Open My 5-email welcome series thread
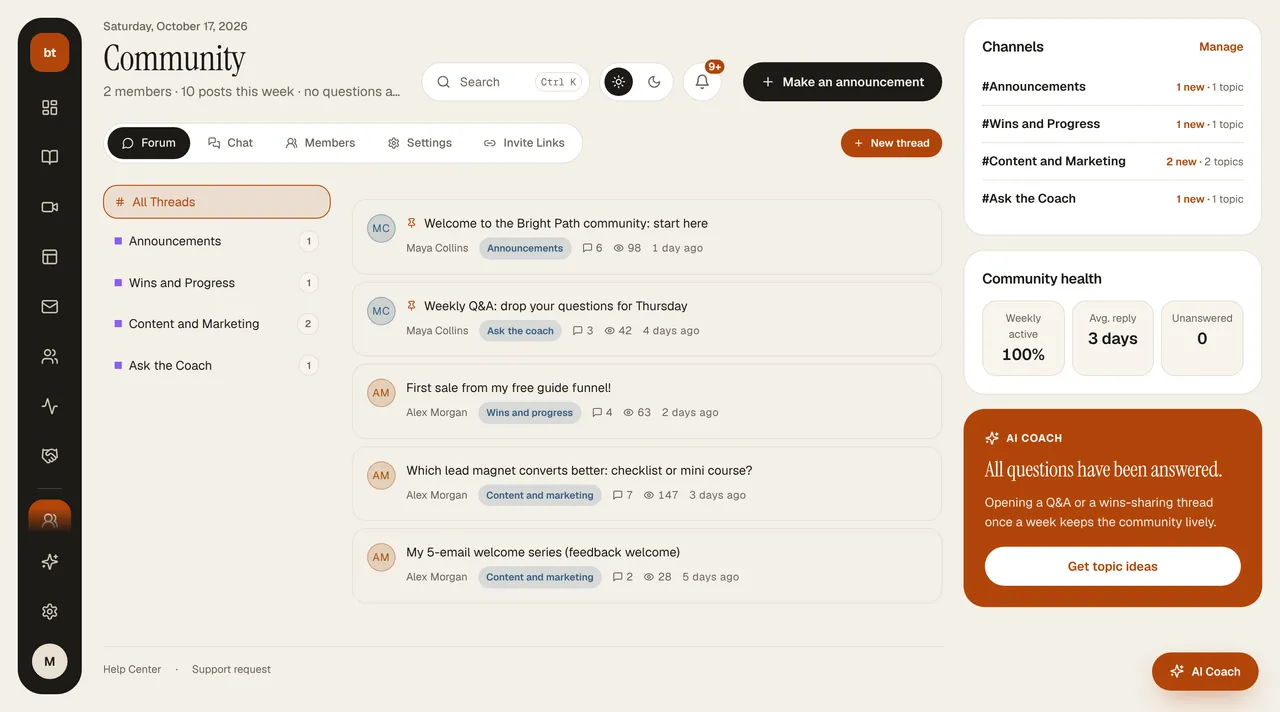The width and height of the screenshot is (1280, 712). click(543, 553)
